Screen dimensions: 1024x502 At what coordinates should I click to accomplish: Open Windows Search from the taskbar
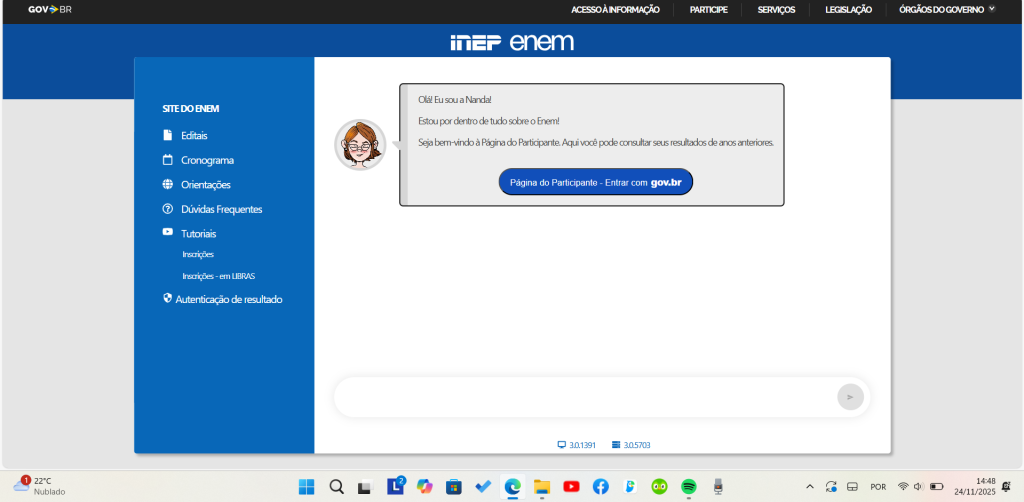tap(336, 487)
